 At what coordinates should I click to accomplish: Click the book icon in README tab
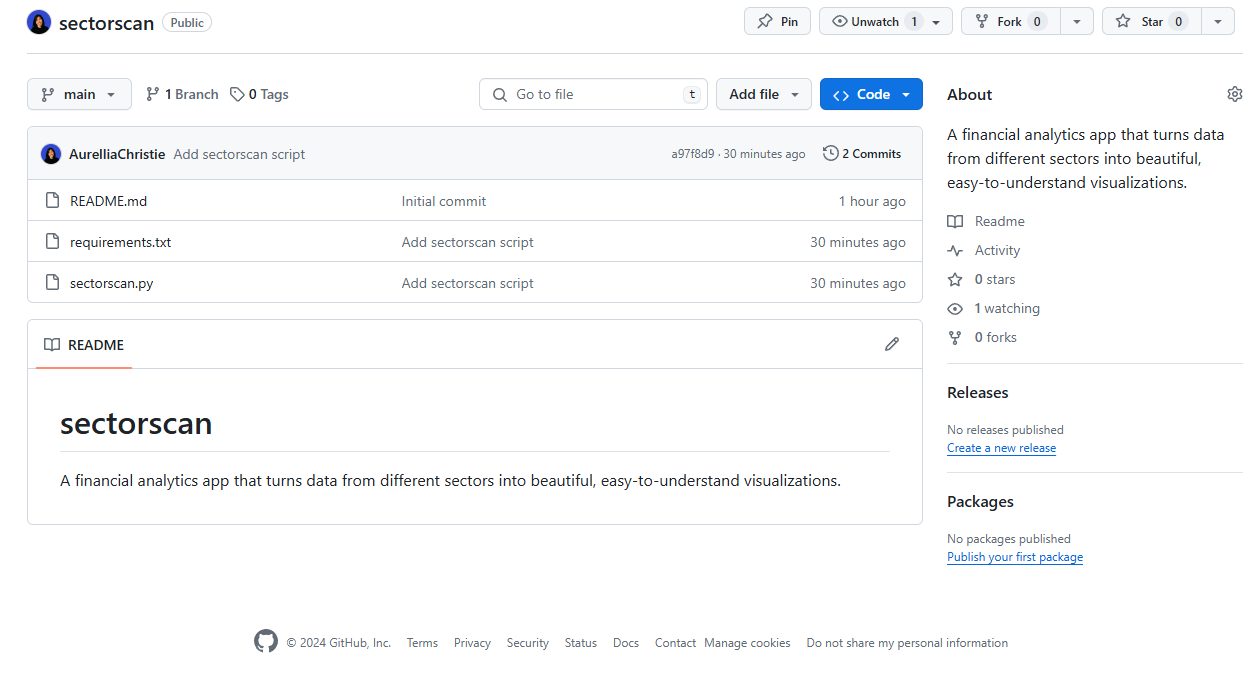(52, 345)
